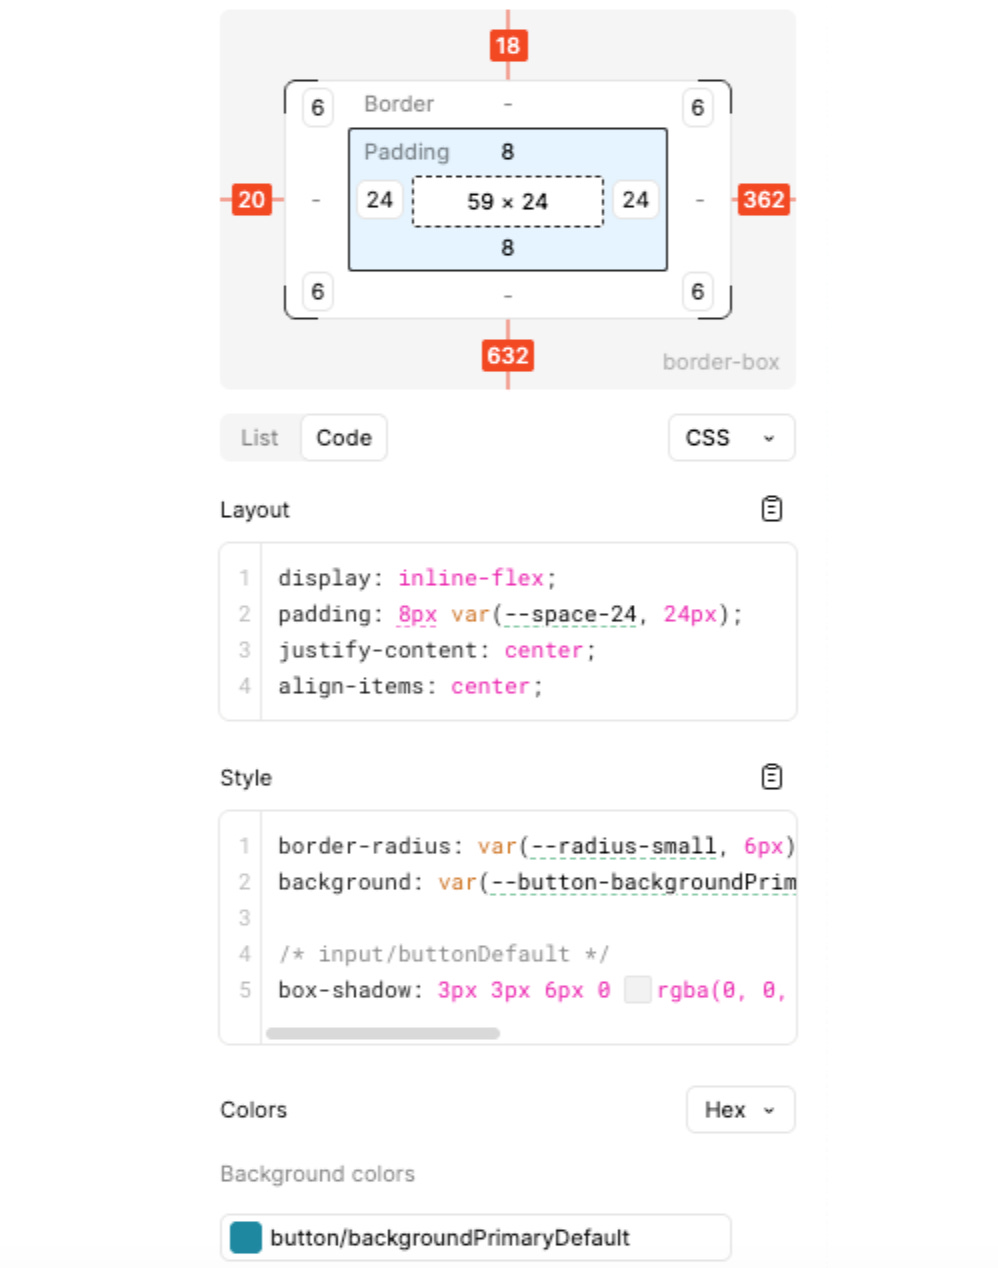Click the top padding value 8
998x1268 pixels.
coord(508,152)
